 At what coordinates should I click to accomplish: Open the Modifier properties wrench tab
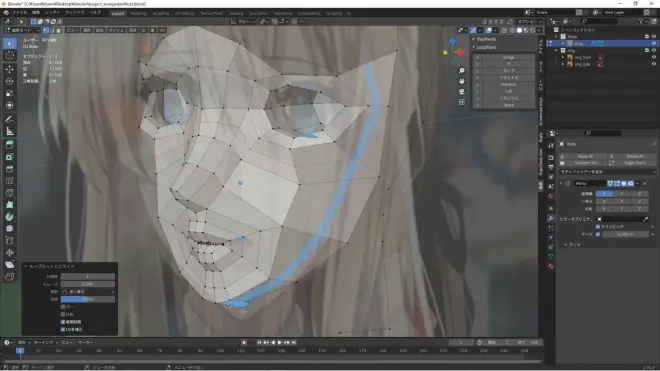click(551, 218)
